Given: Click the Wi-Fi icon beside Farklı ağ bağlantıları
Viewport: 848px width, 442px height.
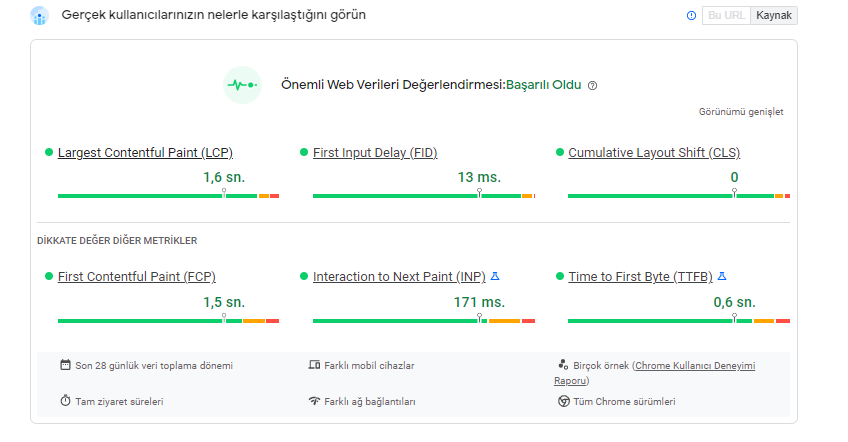Looking at the screenshot, I should (314, 401).
